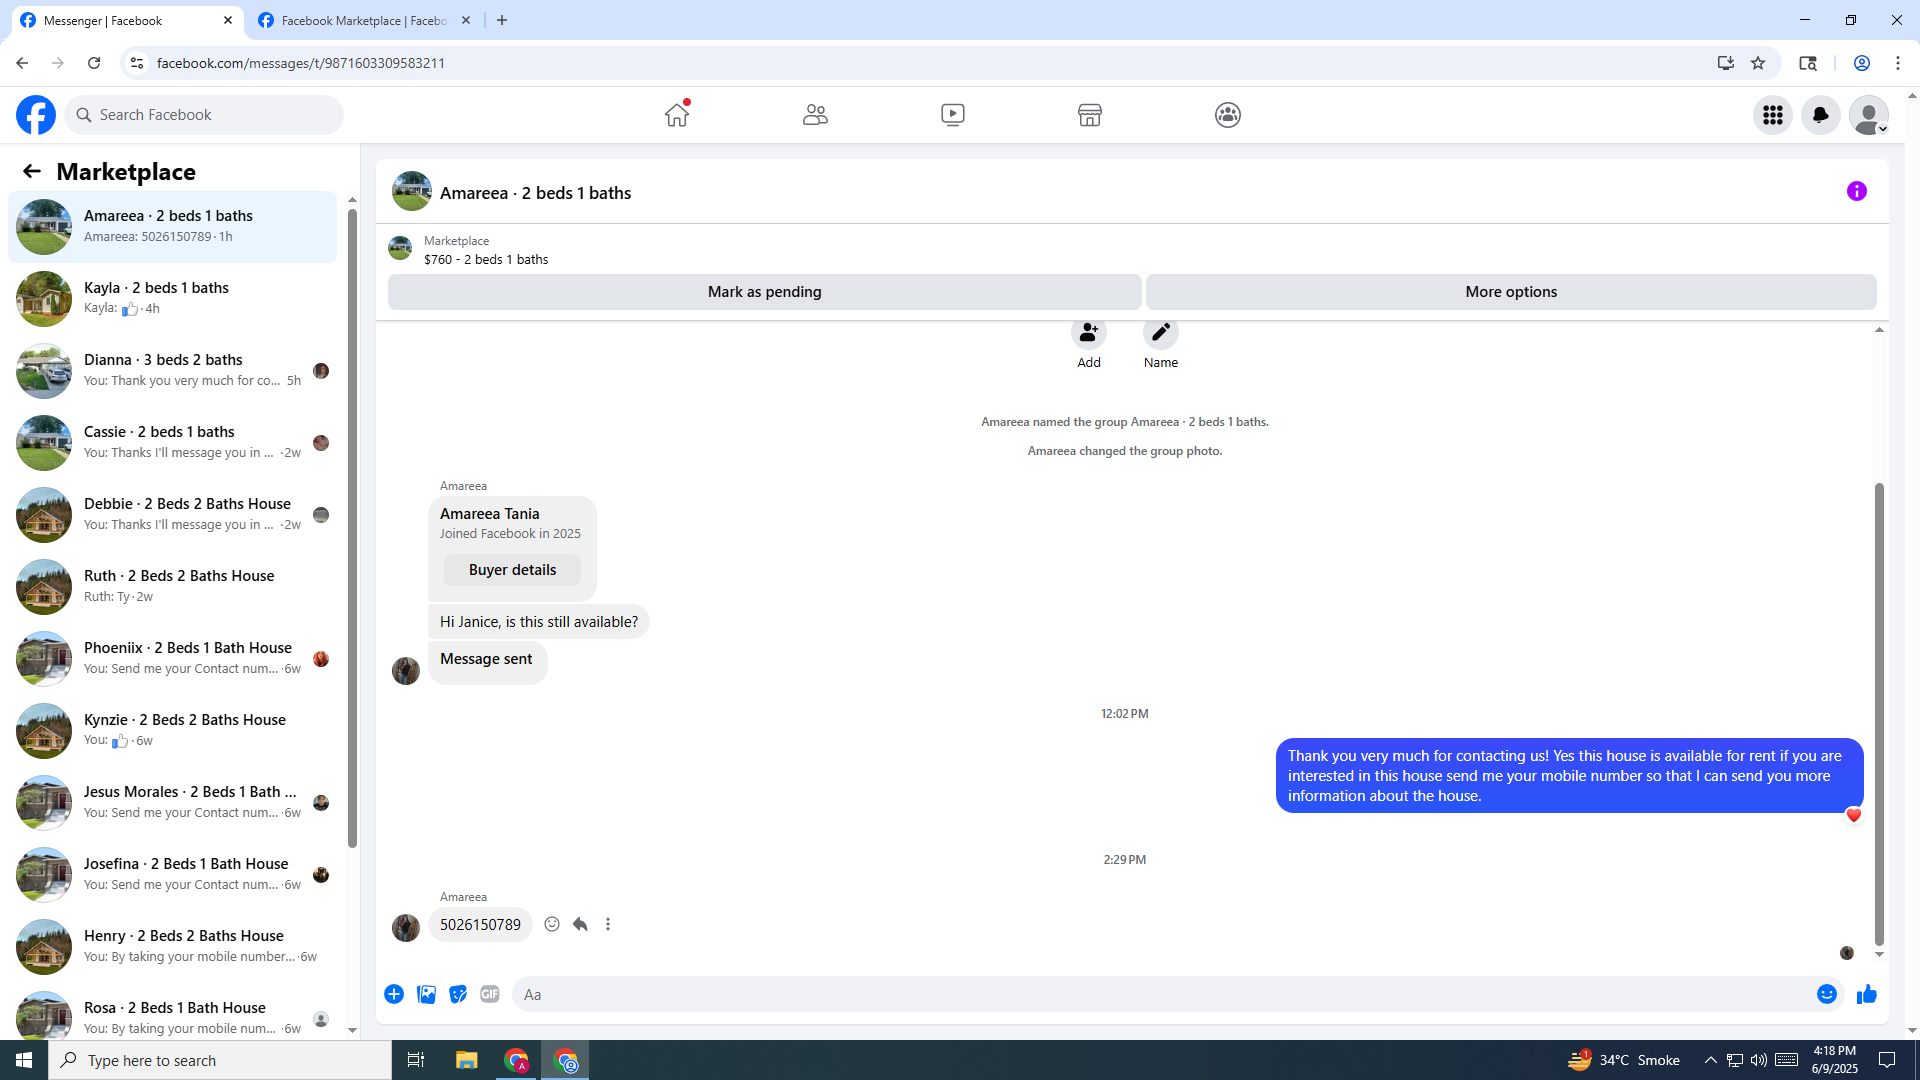The width and height of the screenshot is (1920, 1080).
Task: React to Amareea's phone number message
Action: [552, 924]
